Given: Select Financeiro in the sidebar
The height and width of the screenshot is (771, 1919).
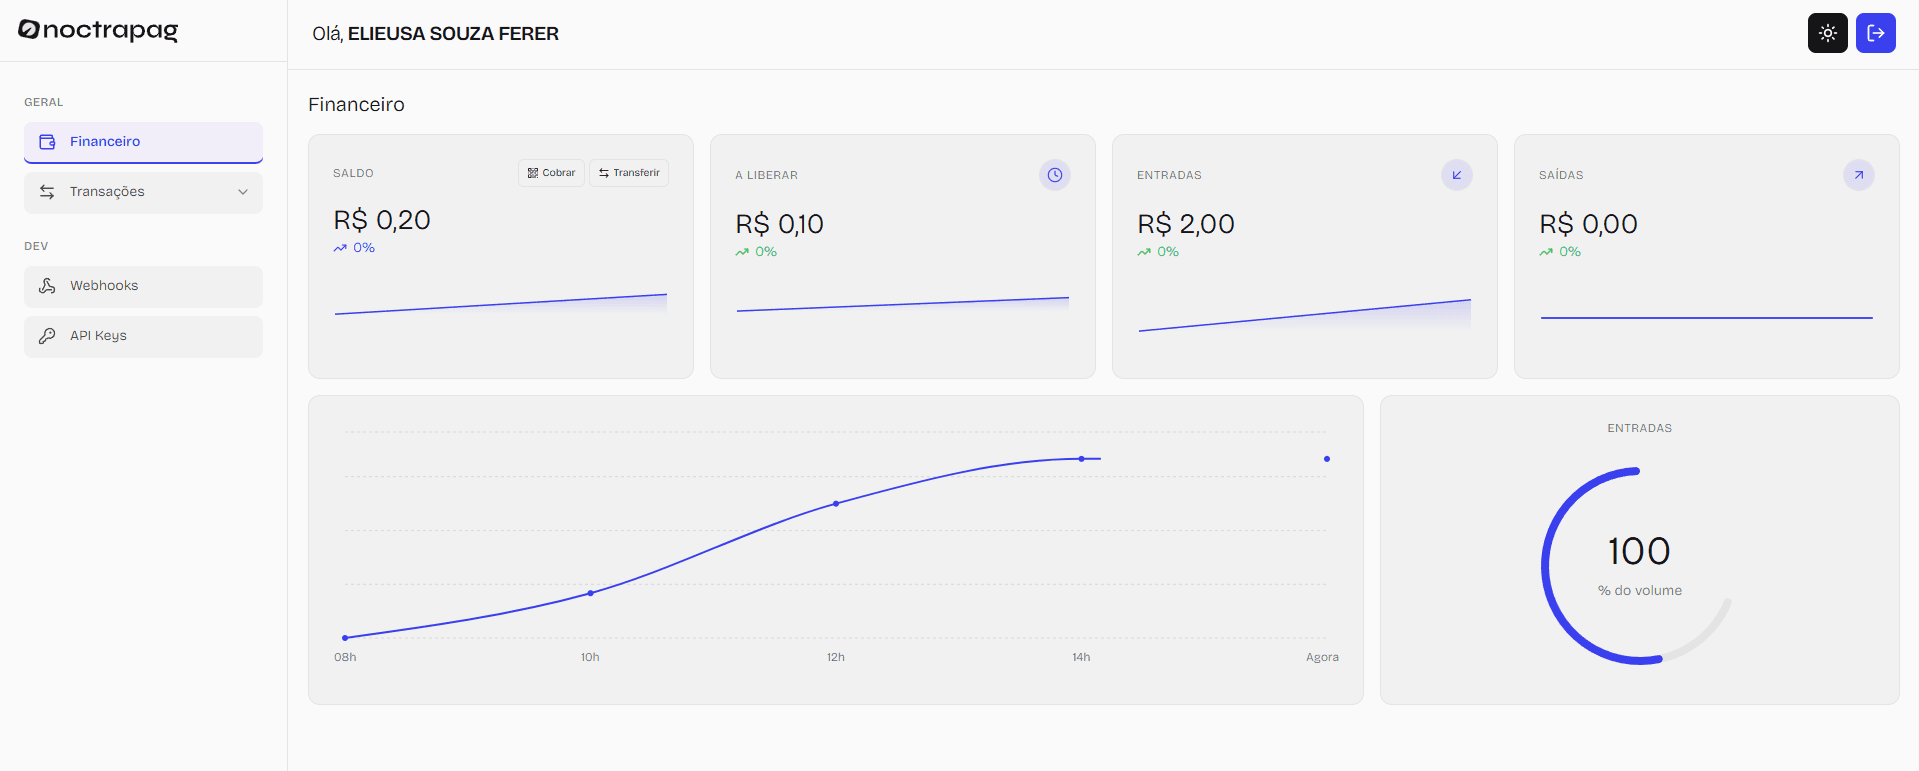Looking at the screenshot, I should tap(143, 142).
